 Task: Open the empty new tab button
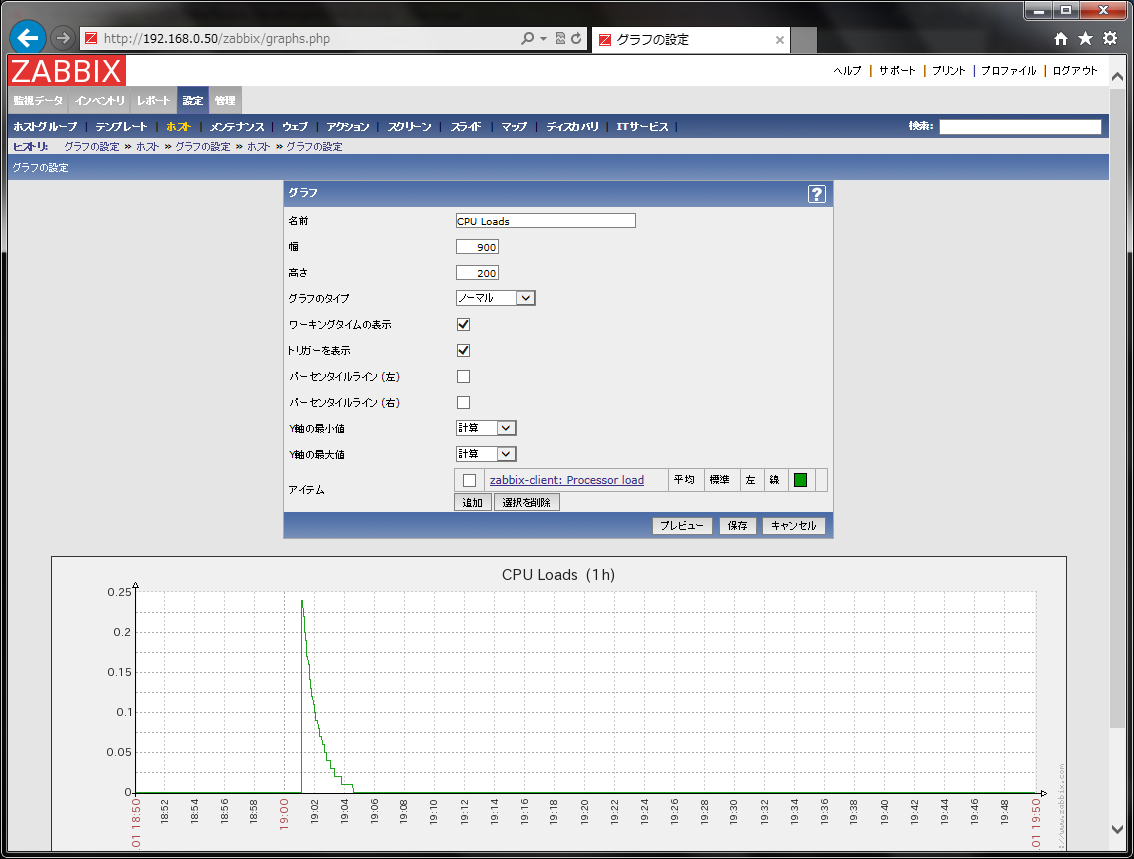(x=803, y=40)
